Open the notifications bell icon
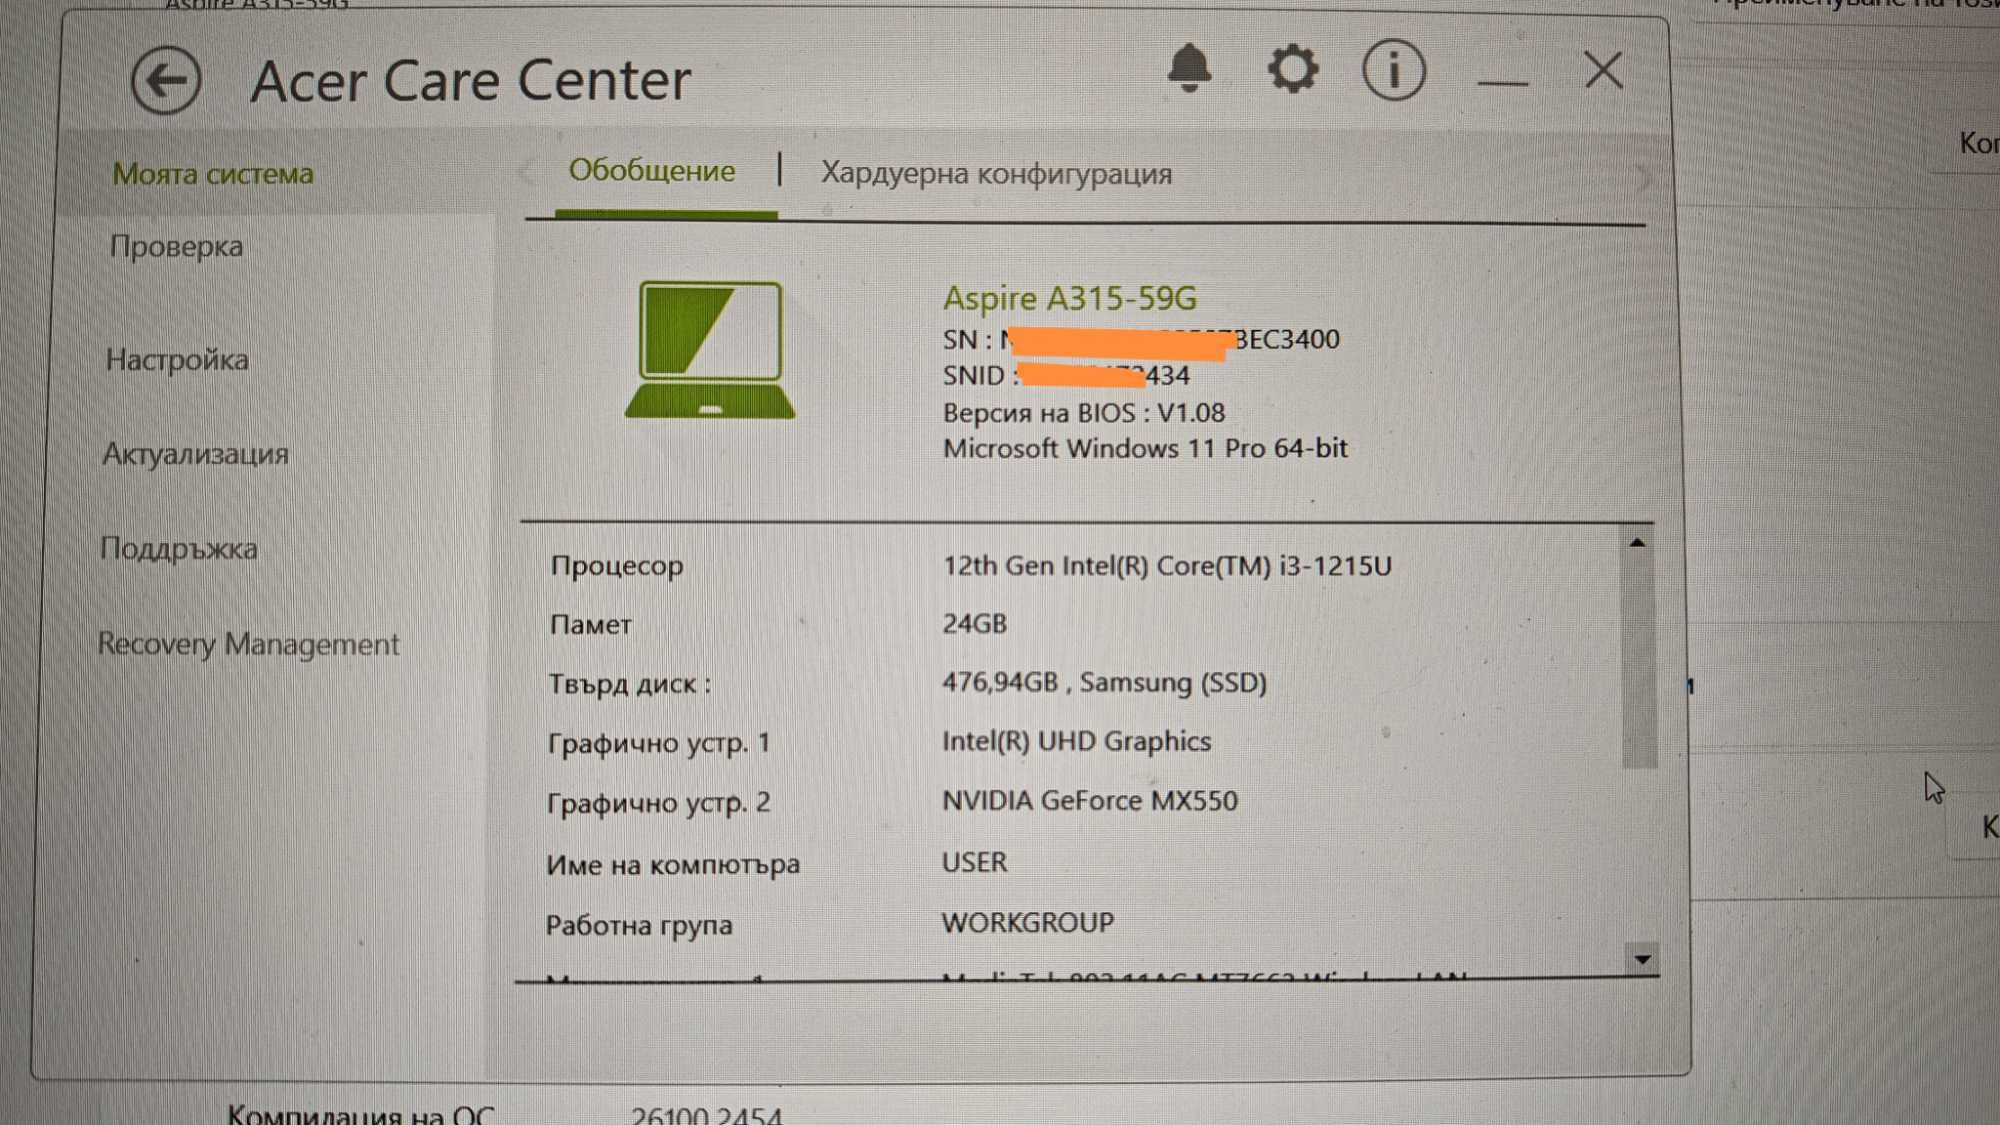 tap(1189, 68)
